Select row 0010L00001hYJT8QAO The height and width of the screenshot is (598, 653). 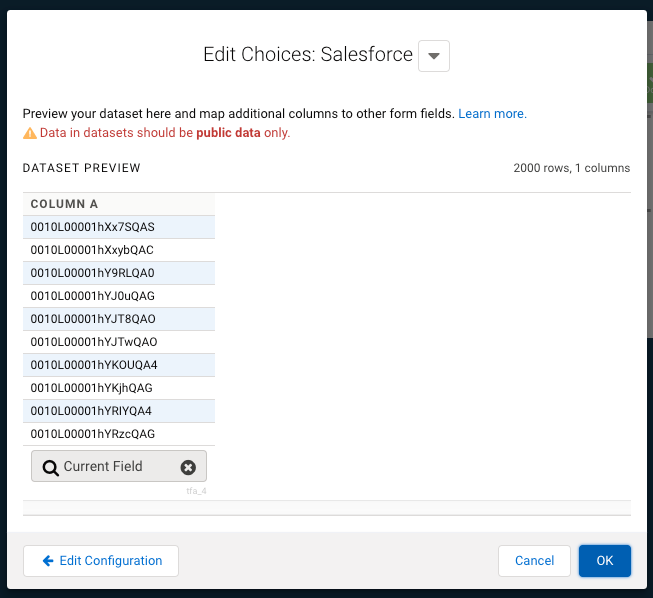point(93,319)
